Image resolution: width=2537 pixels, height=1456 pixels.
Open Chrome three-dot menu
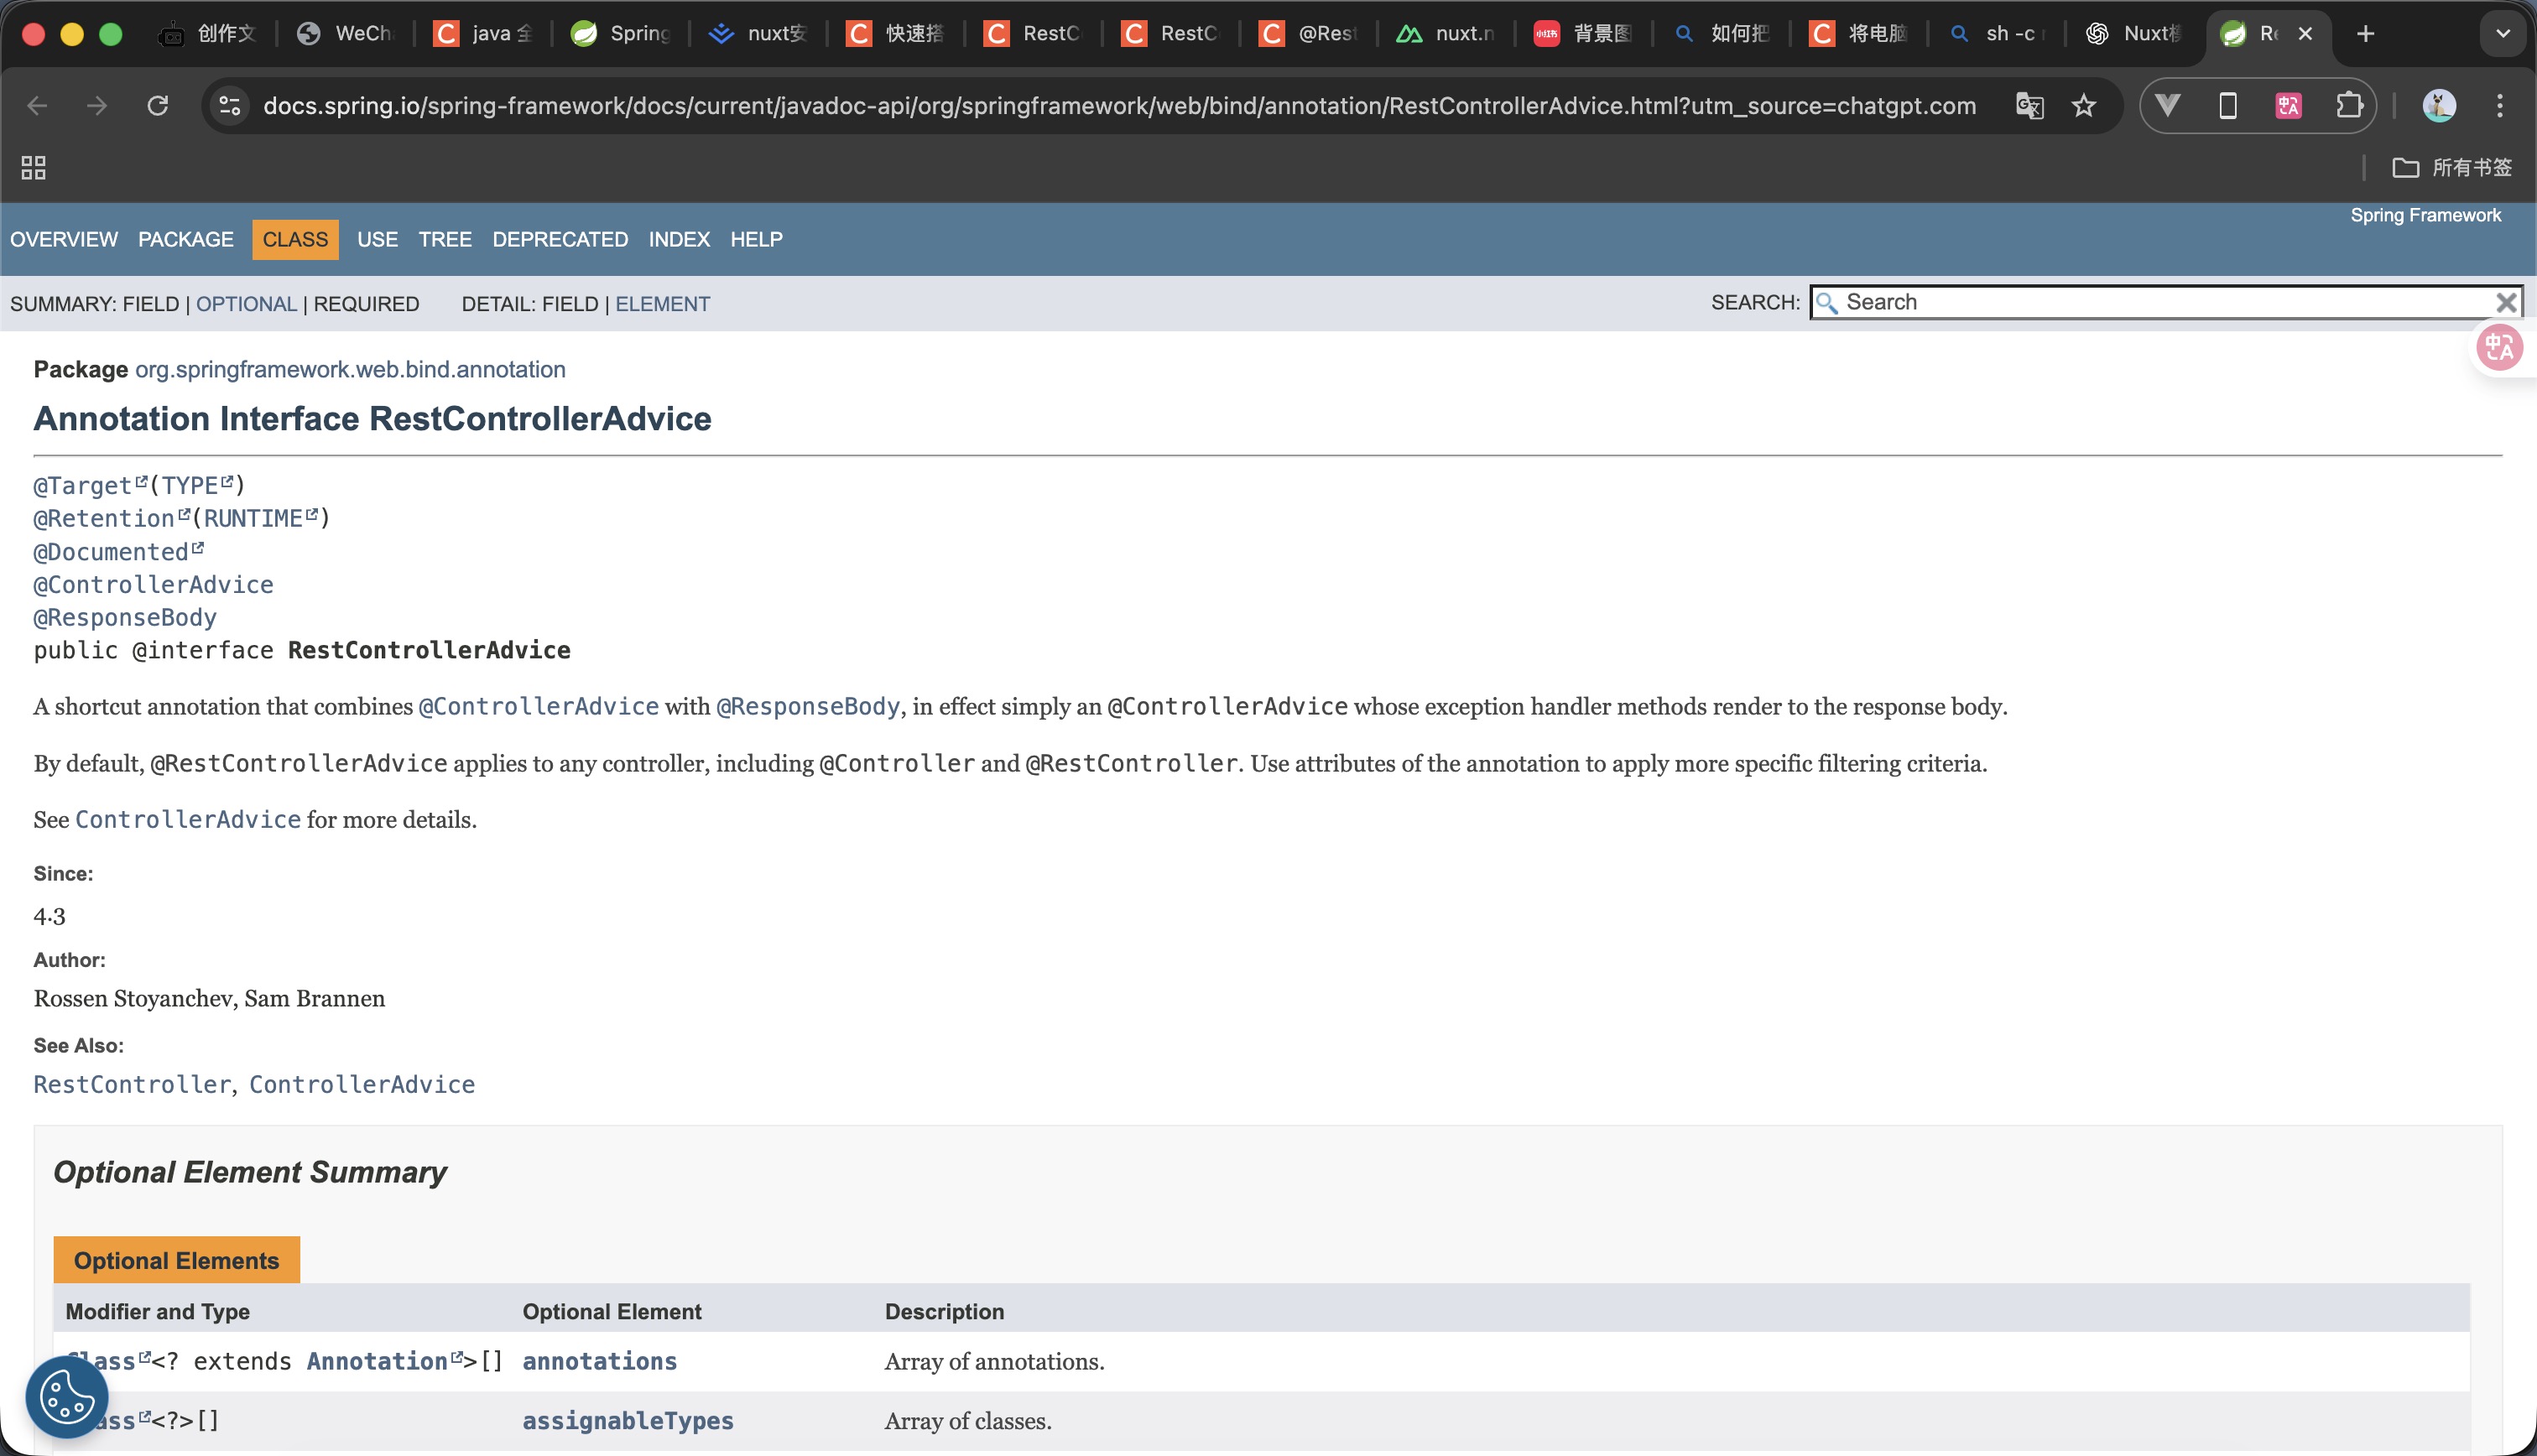2499,105
